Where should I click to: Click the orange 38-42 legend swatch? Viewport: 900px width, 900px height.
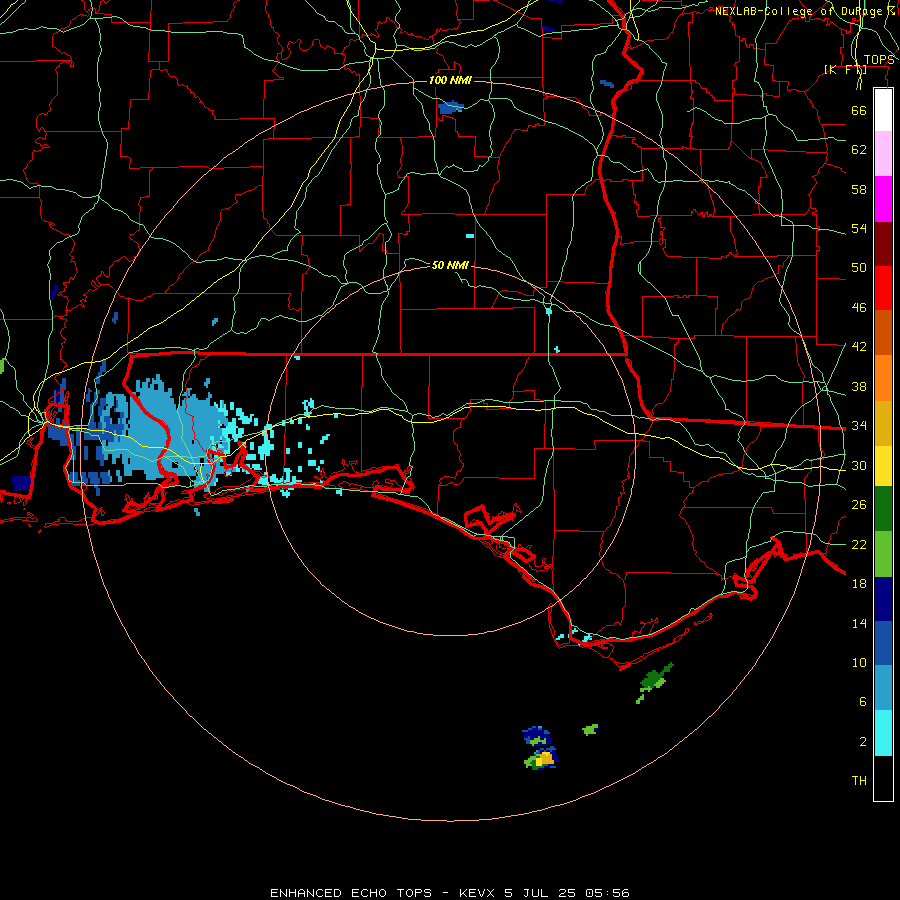tap(883, 378)
